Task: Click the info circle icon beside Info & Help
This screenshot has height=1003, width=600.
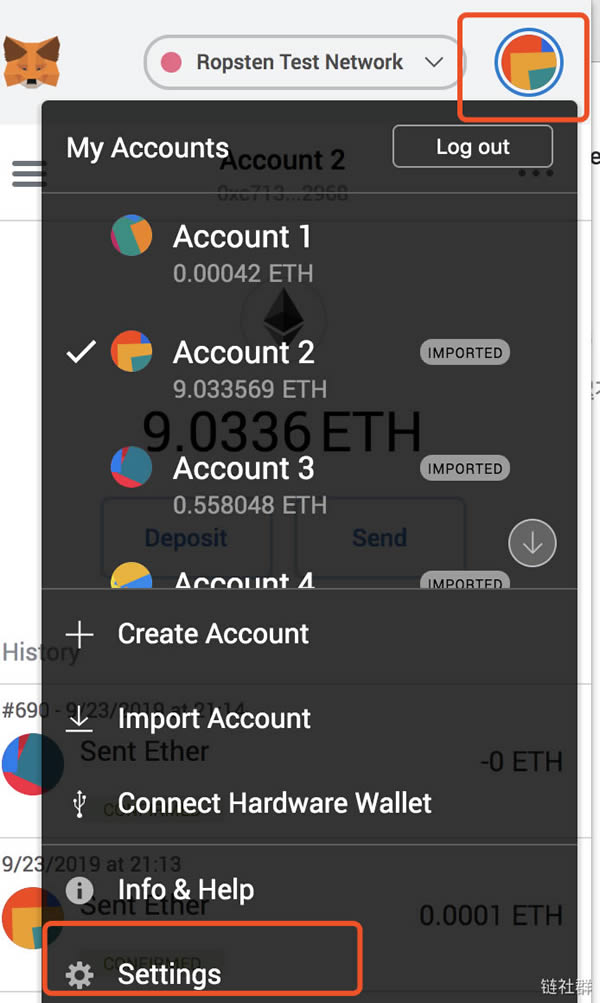Action: (79, 890)
